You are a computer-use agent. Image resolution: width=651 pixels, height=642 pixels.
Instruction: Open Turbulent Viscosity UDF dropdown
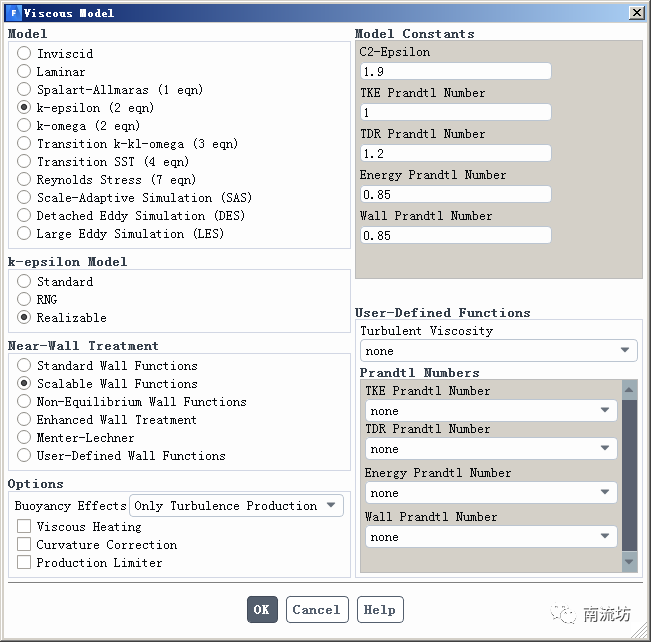(499, 351)
